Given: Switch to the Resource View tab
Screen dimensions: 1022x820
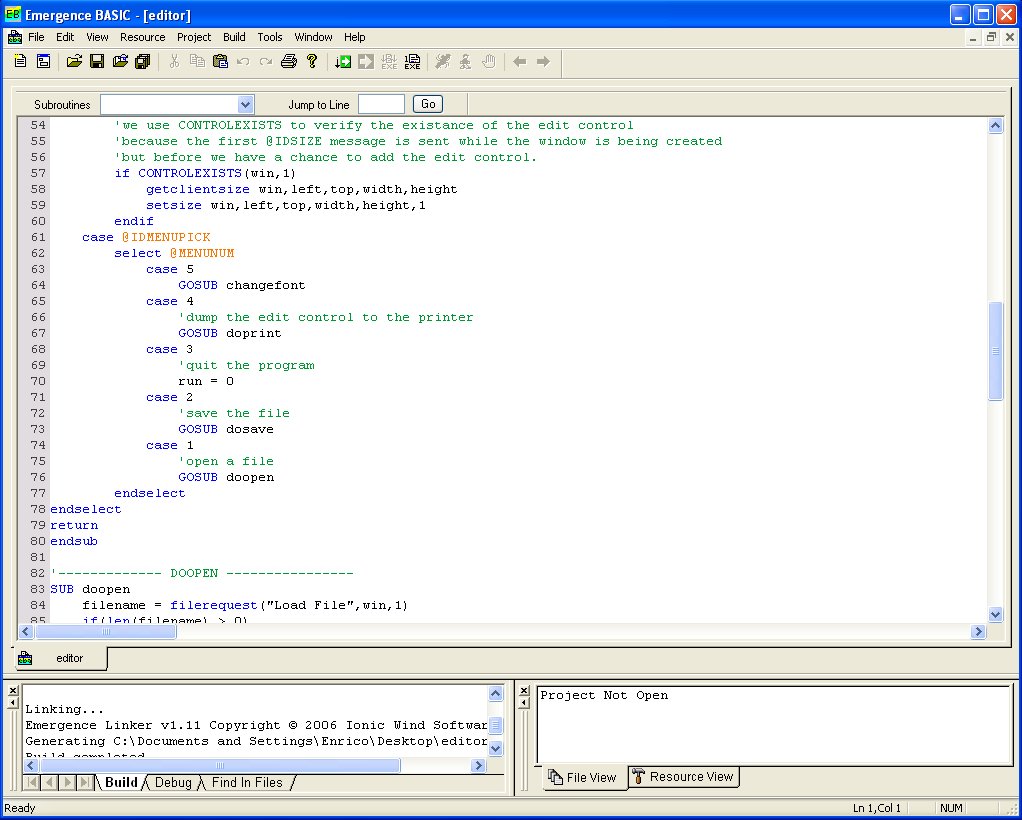Looking at the screenshot, I should pyautogui.click(x=684, y=777).
